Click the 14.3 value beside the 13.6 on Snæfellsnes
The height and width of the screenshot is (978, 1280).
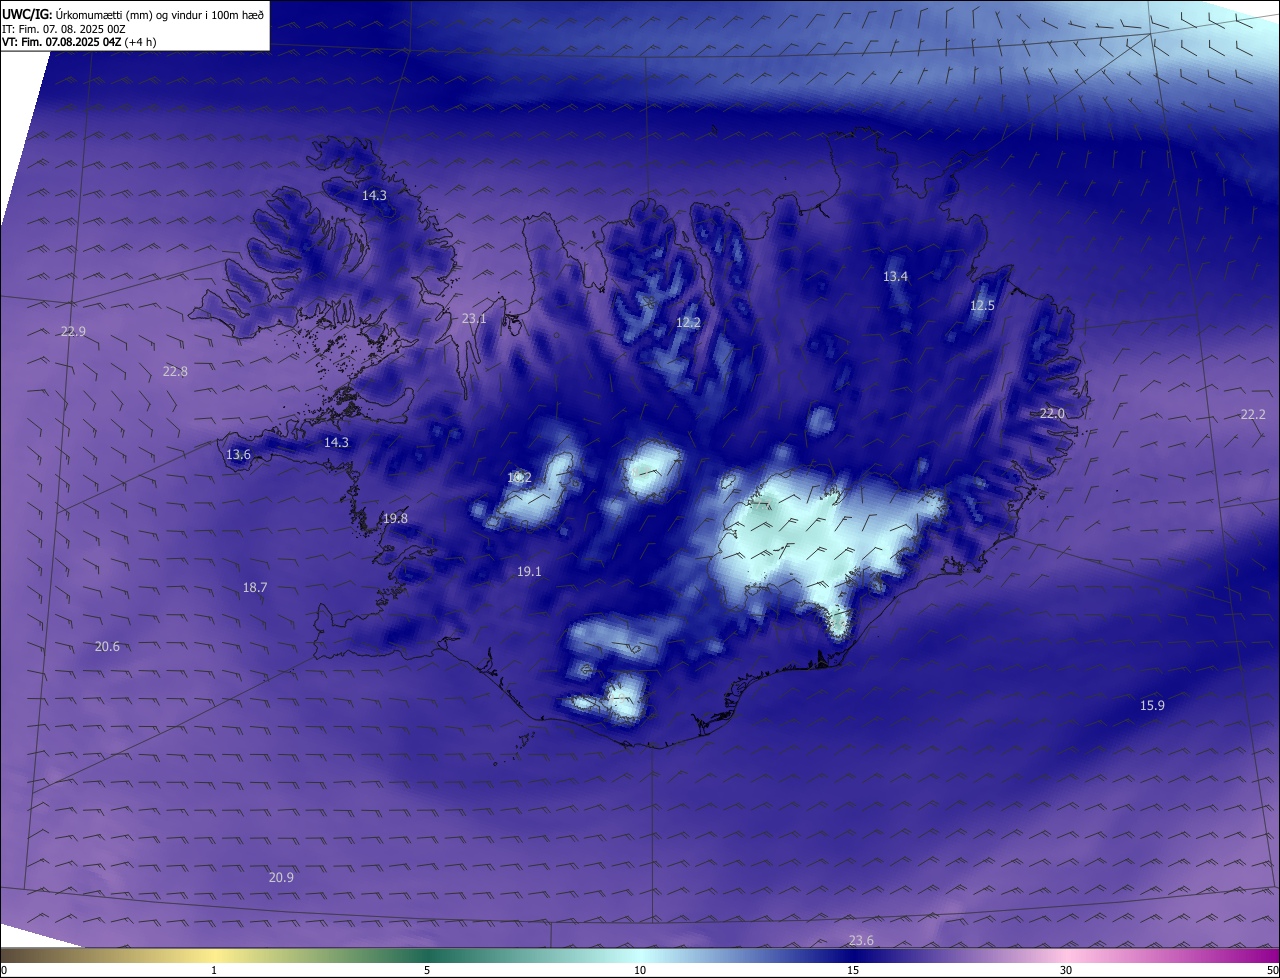pos(336,442)
